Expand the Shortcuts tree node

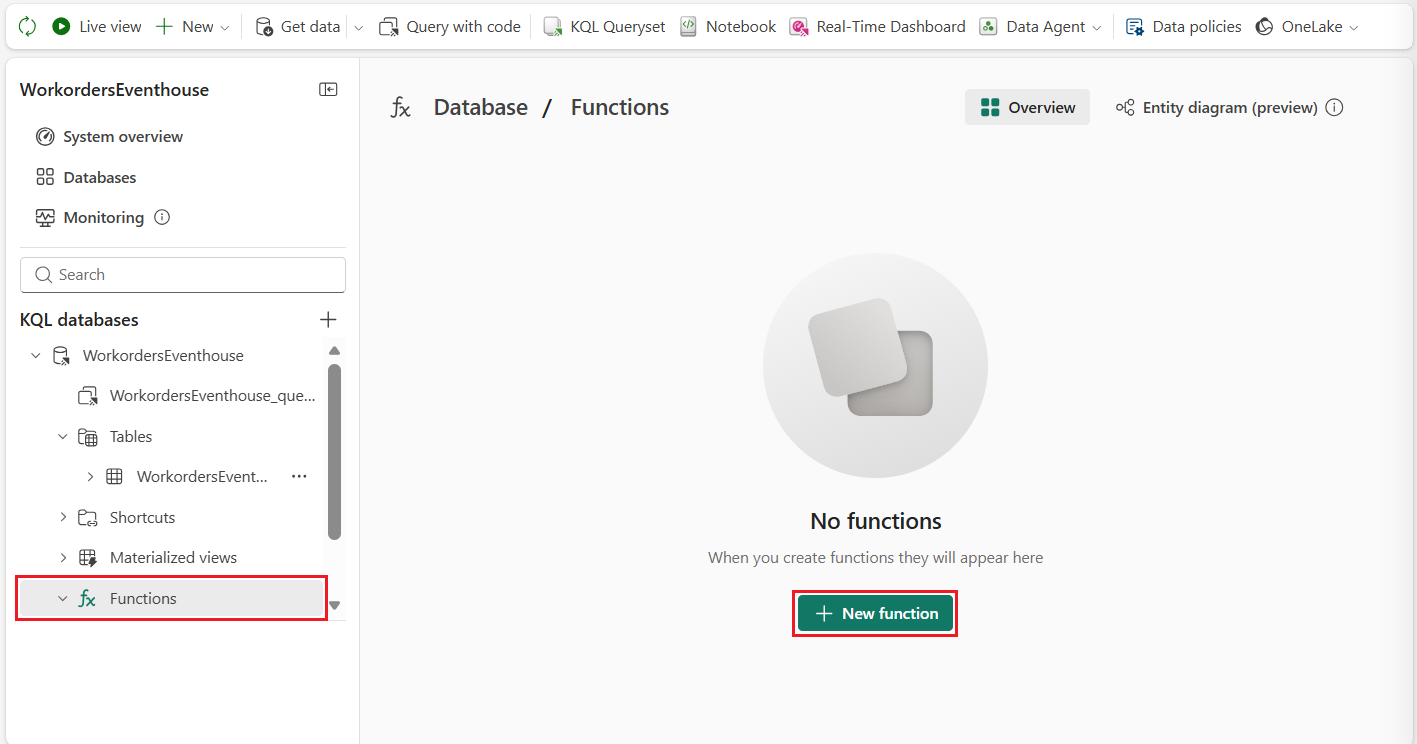pyautogui.click(x=63, y=517)
